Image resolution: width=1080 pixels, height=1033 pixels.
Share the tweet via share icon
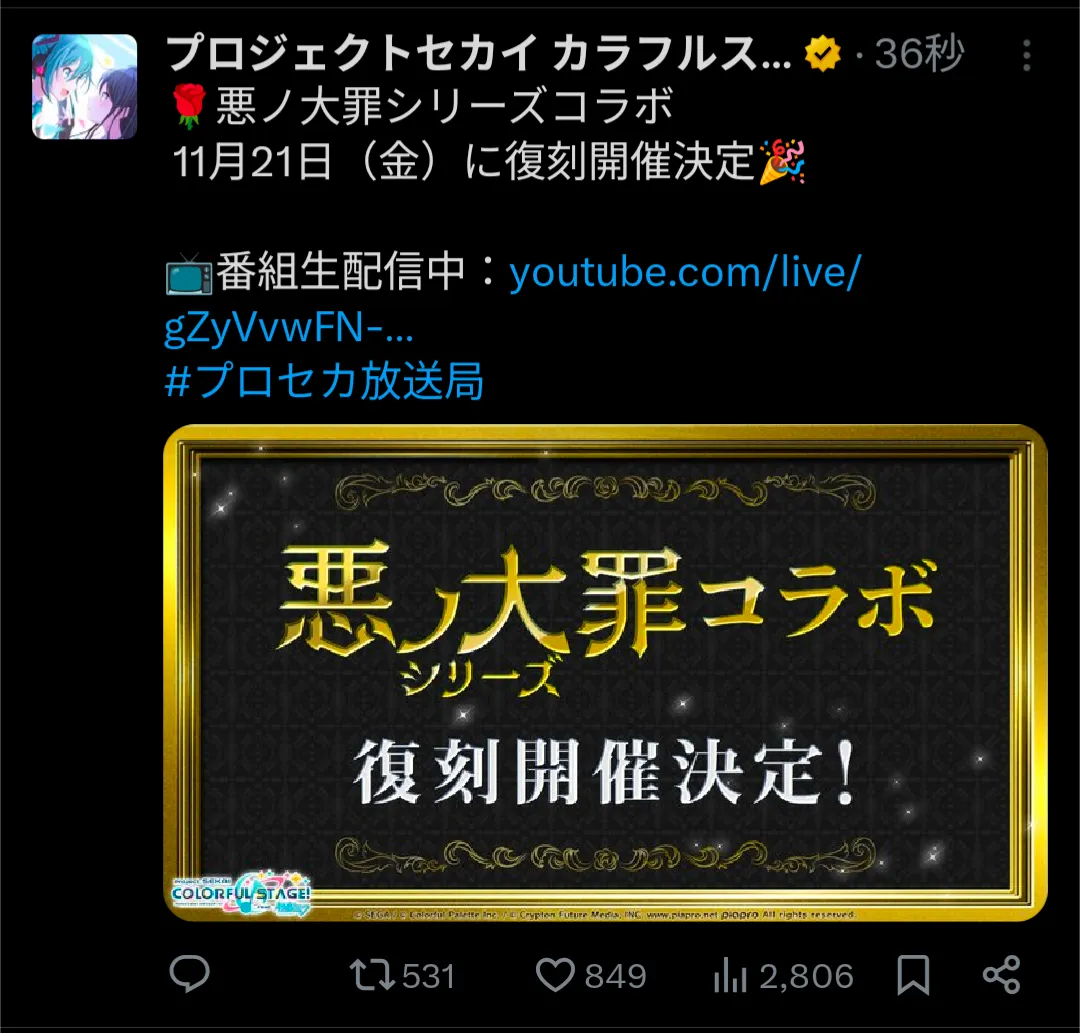click(x=1001, y=974)
